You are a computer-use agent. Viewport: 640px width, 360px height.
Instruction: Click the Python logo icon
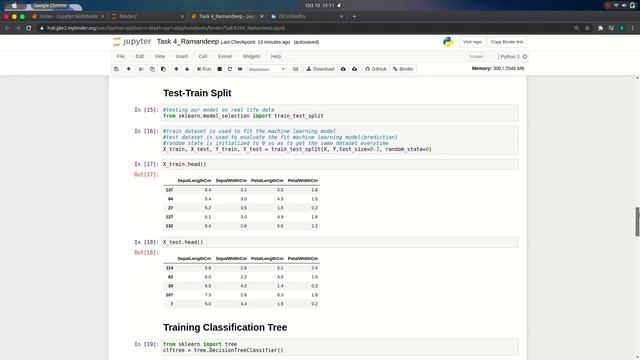(448, 42)
